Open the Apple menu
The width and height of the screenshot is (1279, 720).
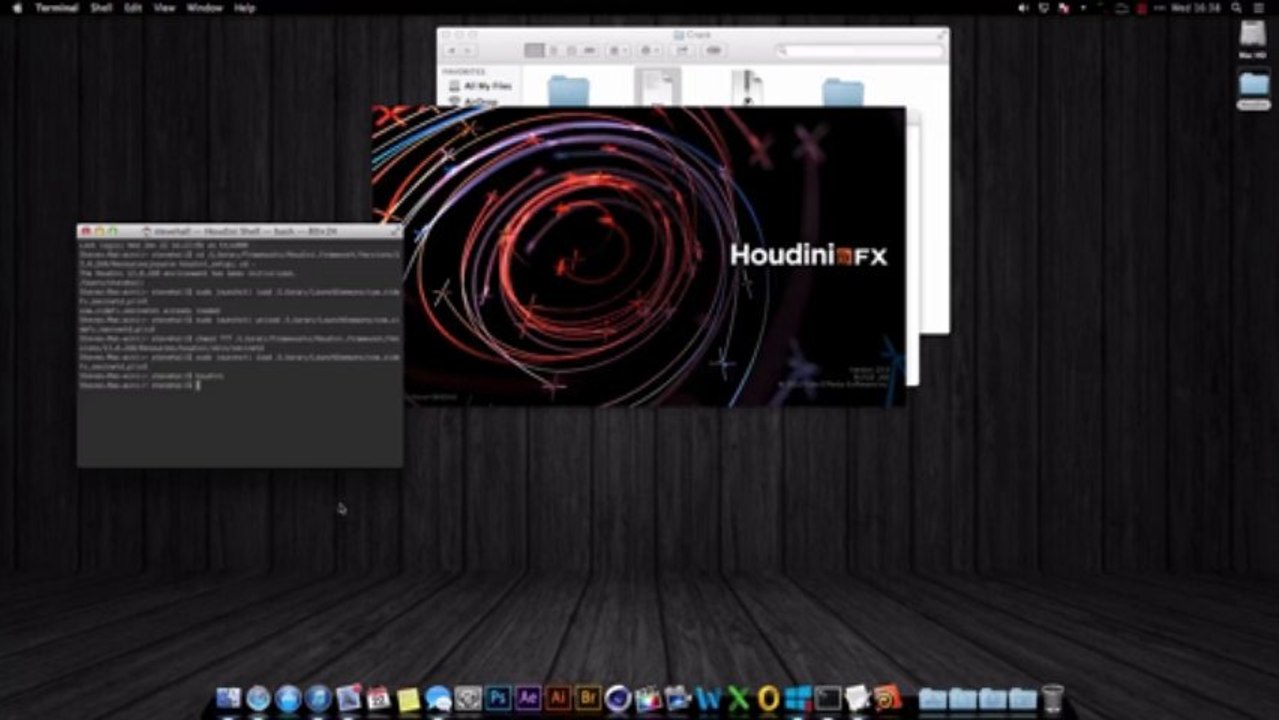[15, 7]
